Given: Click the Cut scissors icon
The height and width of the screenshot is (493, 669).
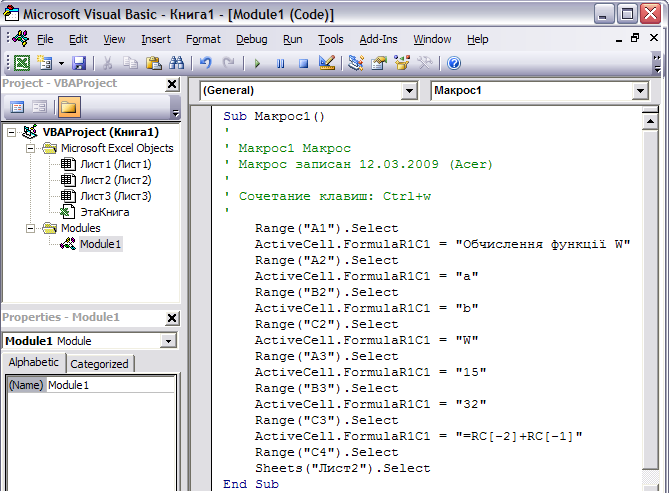Looking at the screenshot, I should (x=108, y=63).
